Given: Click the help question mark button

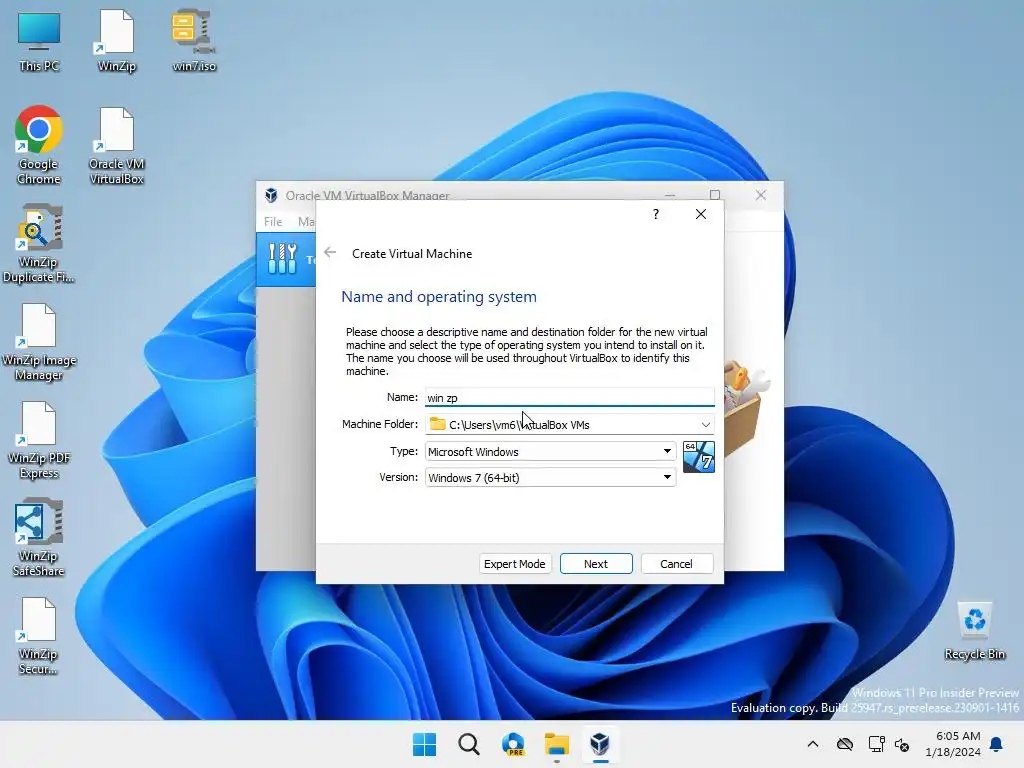Looking at the screenshot, I should (x=656, y=214).
